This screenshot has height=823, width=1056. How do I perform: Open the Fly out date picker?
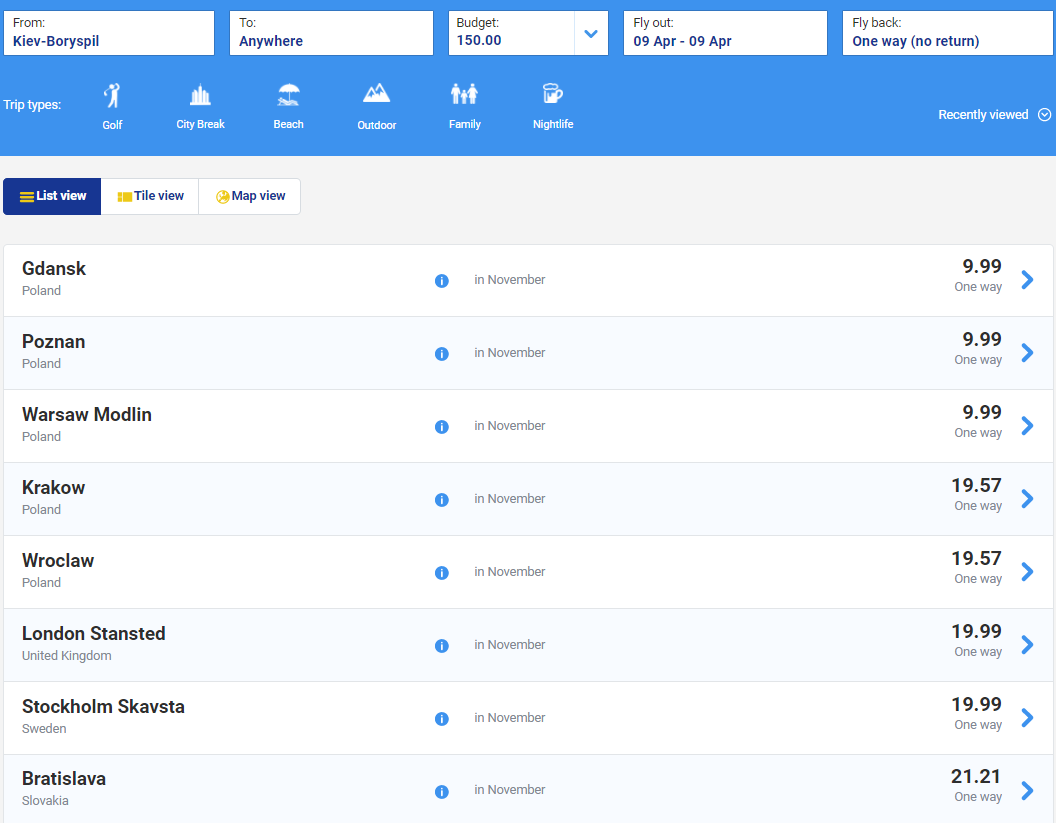pos(724,33)
